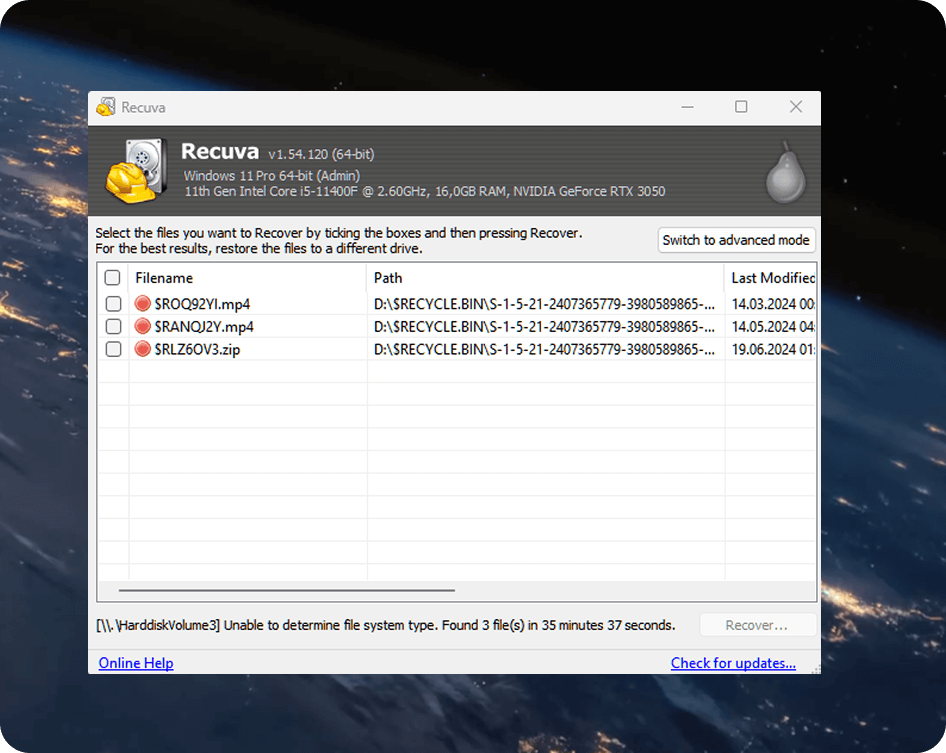Tick the select-all checkbox in header

click(x=112, y=278)
